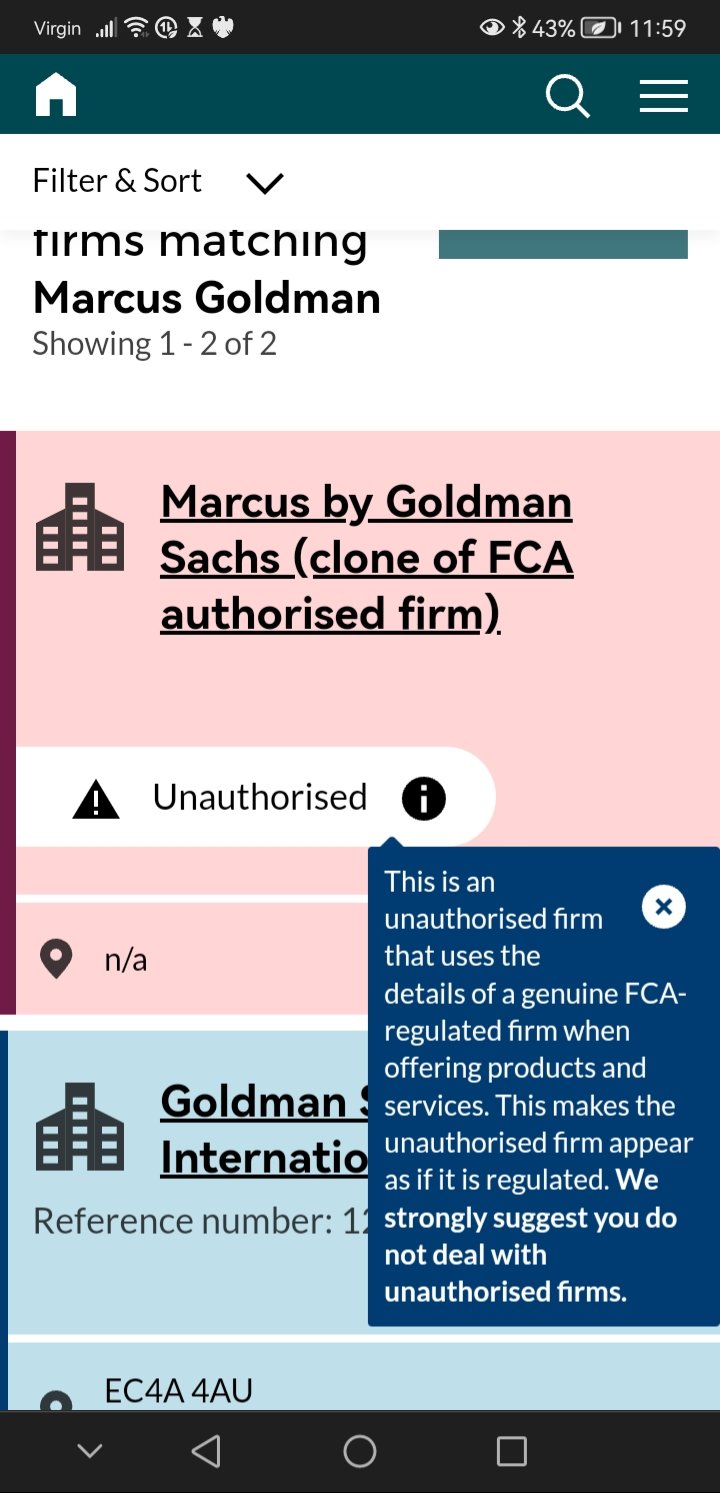Open search with the magnifier icon
The image size is (720, 1493).
pos(567,97)
